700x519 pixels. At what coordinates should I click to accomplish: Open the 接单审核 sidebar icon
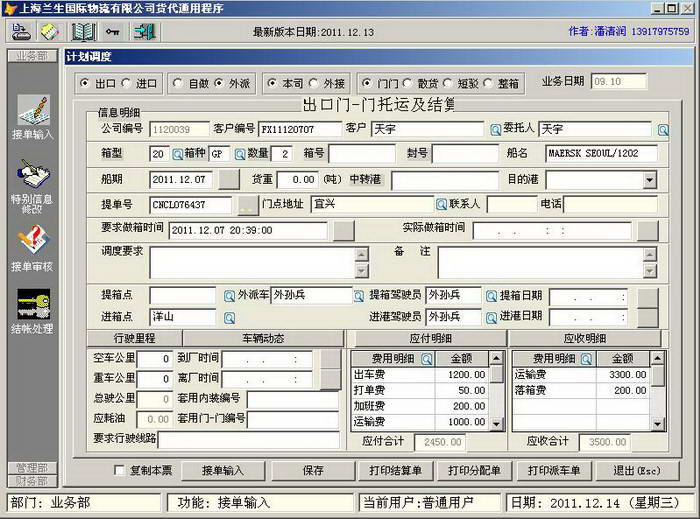point(33,241)
